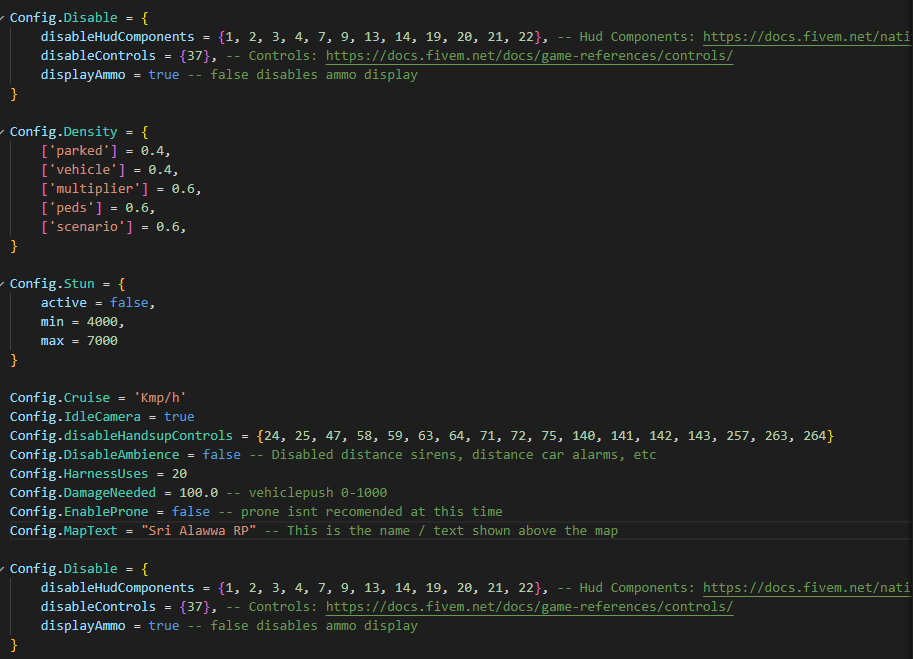Collapse the Config.Stun code block
The width and height of the screenshot is (913, 659).
[4, 283]
